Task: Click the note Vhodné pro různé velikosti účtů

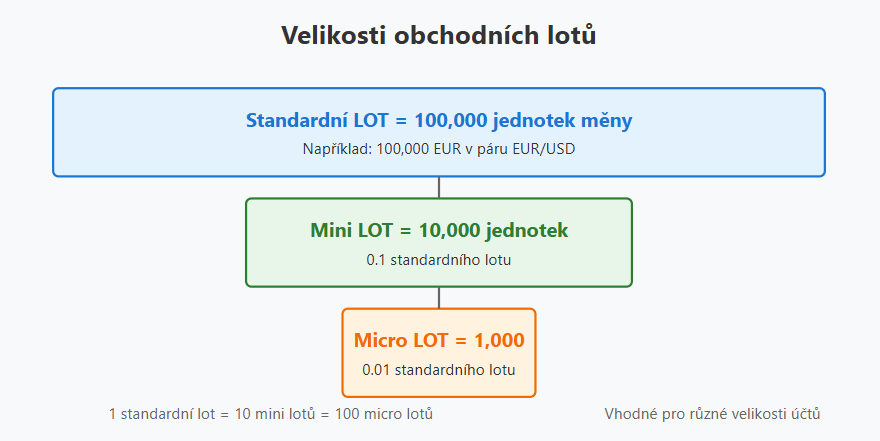Action: pos(712,414)
